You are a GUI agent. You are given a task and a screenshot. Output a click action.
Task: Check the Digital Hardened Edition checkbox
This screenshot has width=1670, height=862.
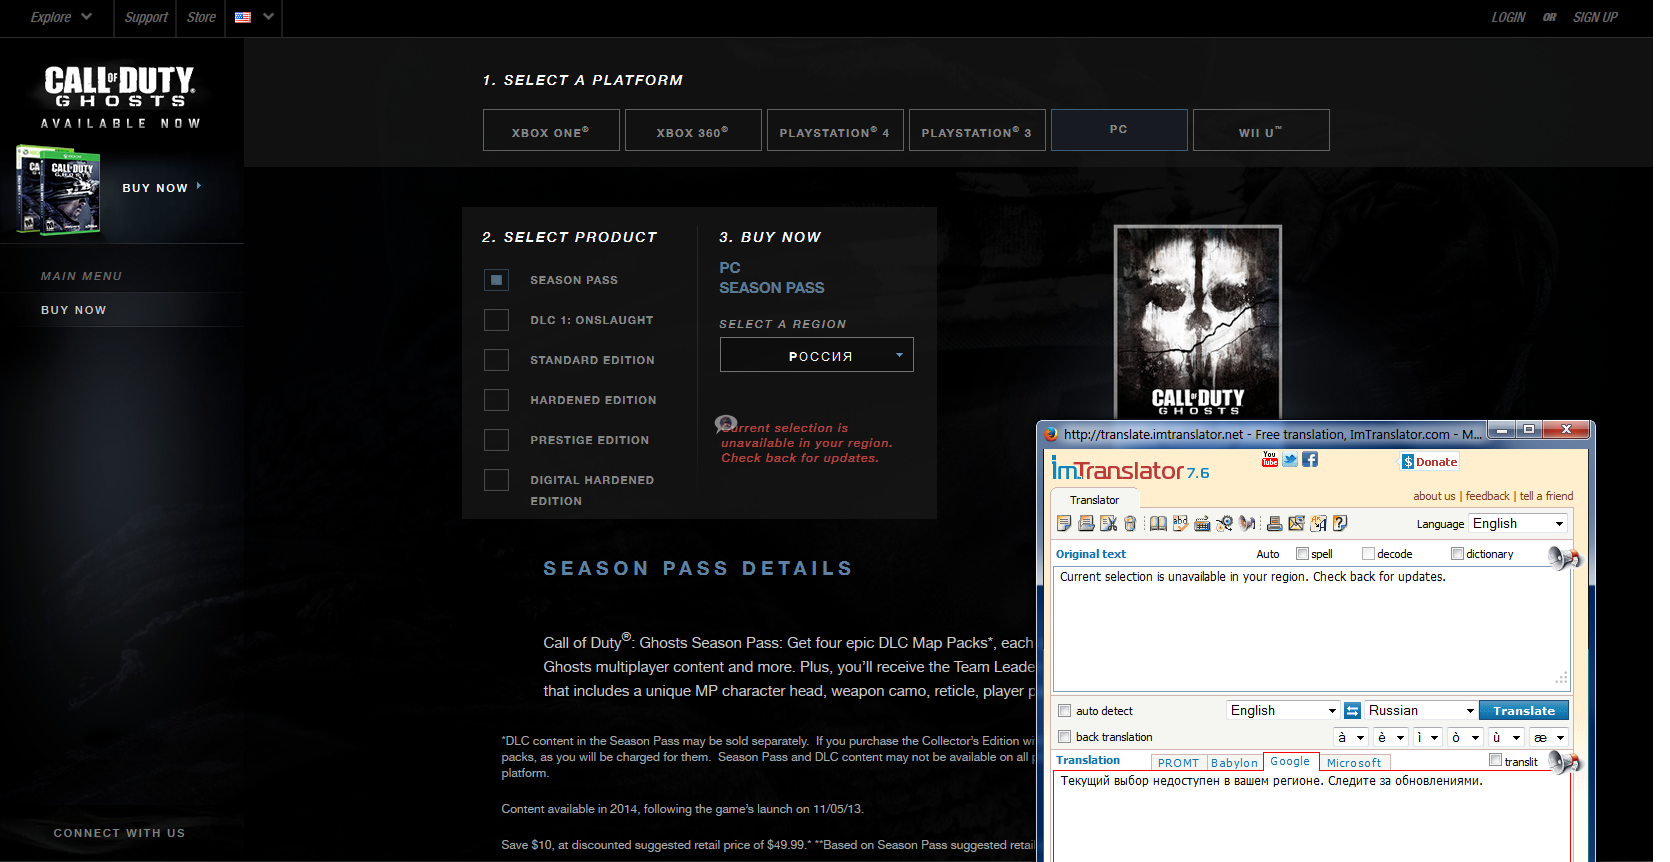pyautogui.click(x=496, y=480)
